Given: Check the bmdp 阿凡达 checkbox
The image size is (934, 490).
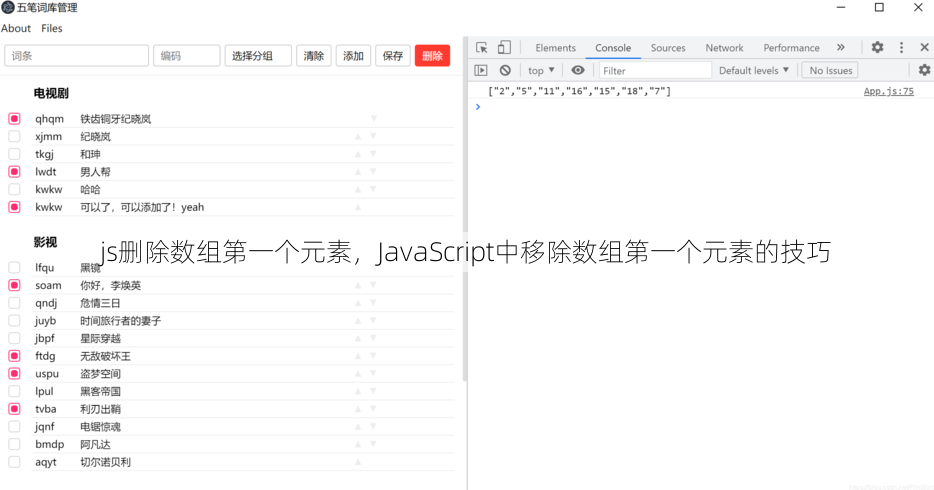Looking at the screenshot, I should 14,444.
